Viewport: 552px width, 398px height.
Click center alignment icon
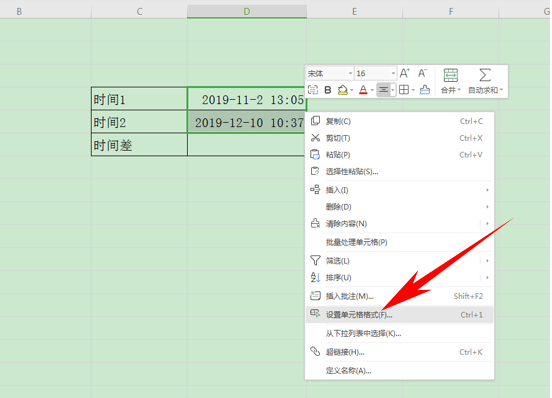coord(383,90)
